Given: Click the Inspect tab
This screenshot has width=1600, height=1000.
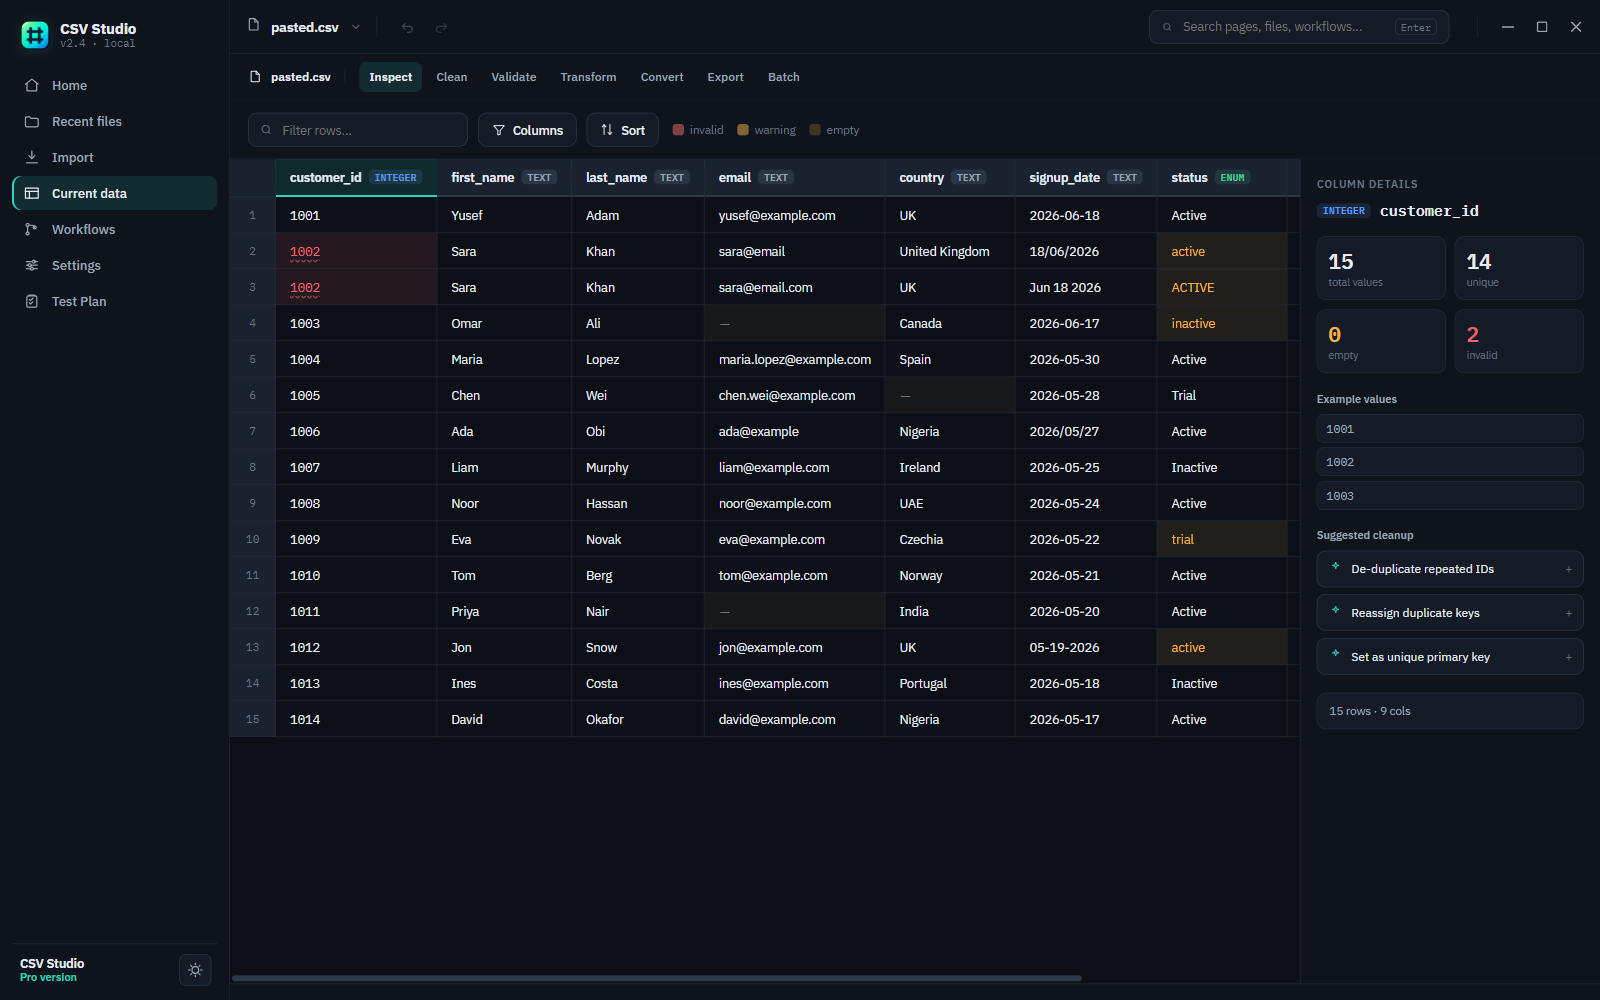Looking at the screenshot, I should click(390, 77).
